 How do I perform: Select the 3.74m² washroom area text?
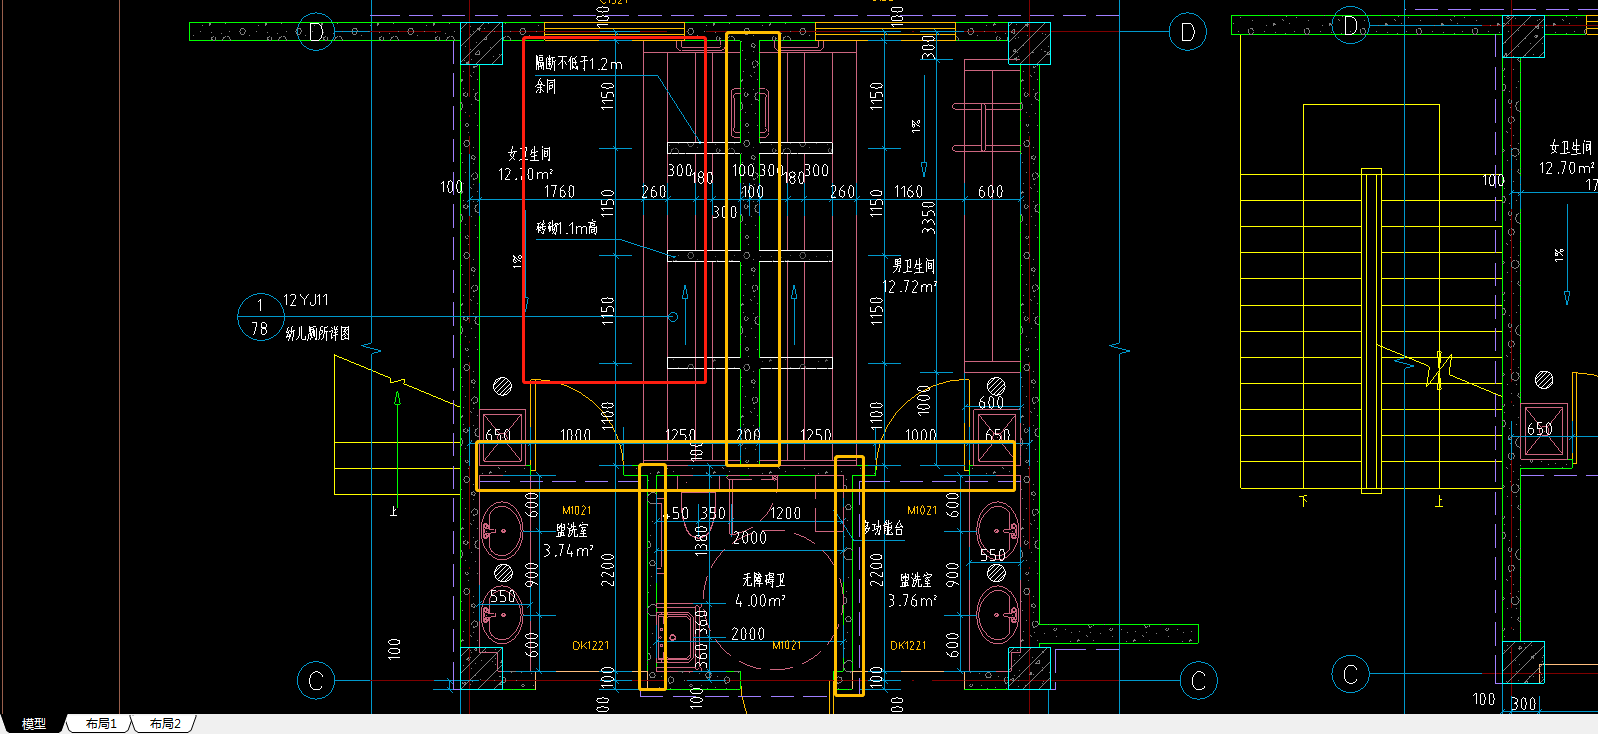(568, 551)
